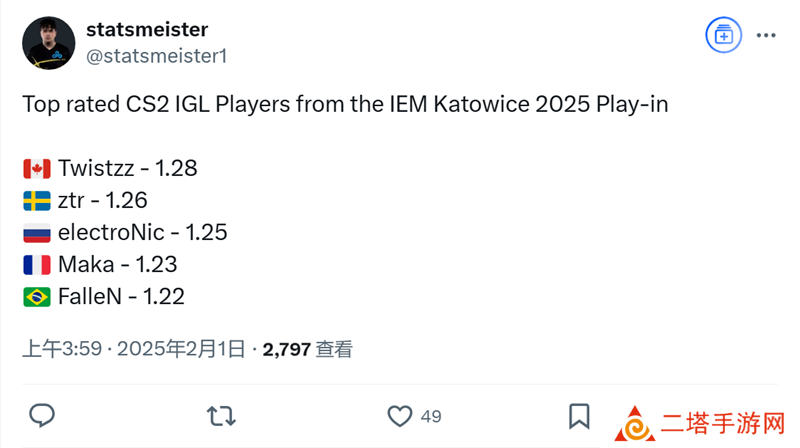Toggle the bookmark icon

579,416
